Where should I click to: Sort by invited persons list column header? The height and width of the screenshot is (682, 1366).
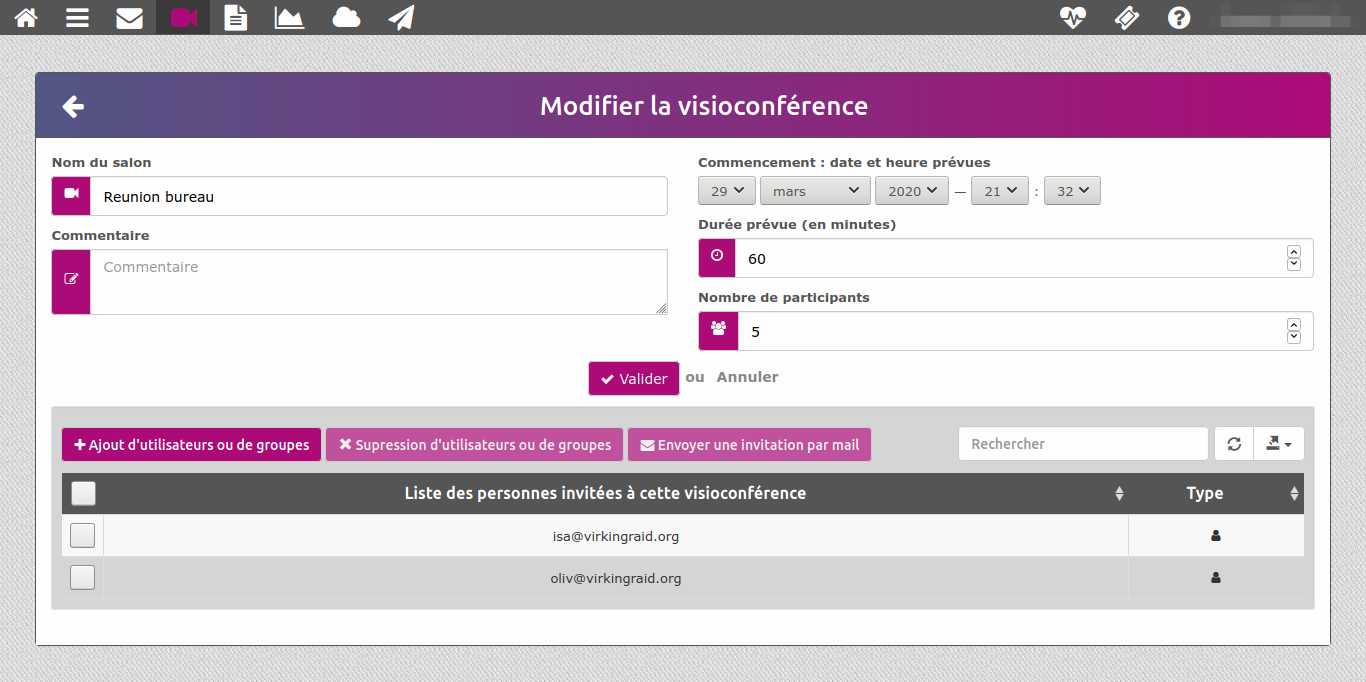[x=605, y=493]
